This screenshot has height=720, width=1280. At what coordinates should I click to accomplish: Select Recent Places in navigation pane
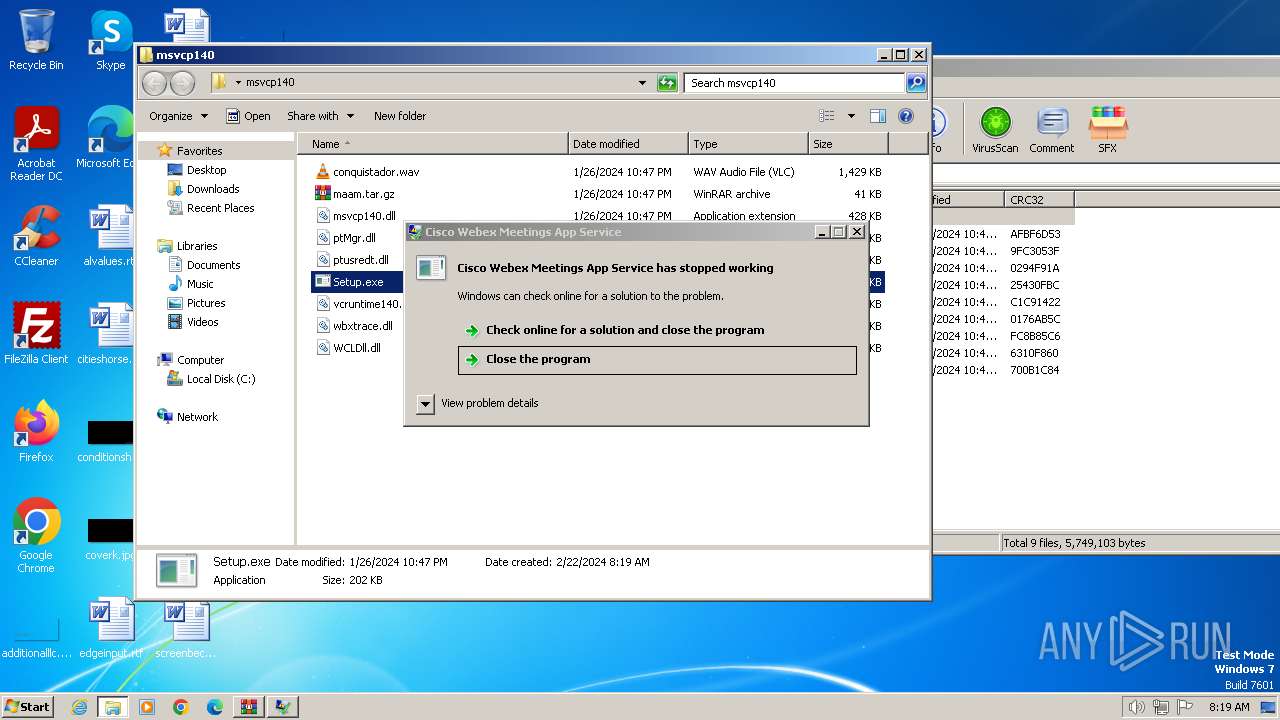220,208
